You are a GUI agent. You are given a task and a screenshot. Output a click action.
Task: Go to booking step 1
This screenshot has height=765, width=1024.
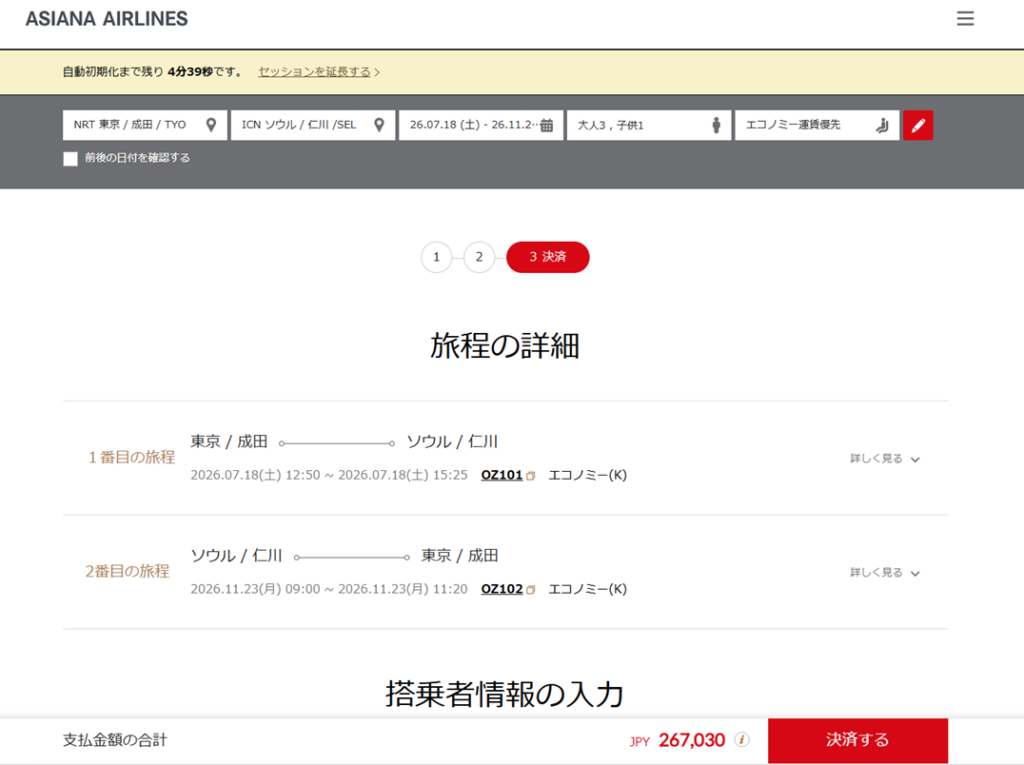[x=436, y=257]
